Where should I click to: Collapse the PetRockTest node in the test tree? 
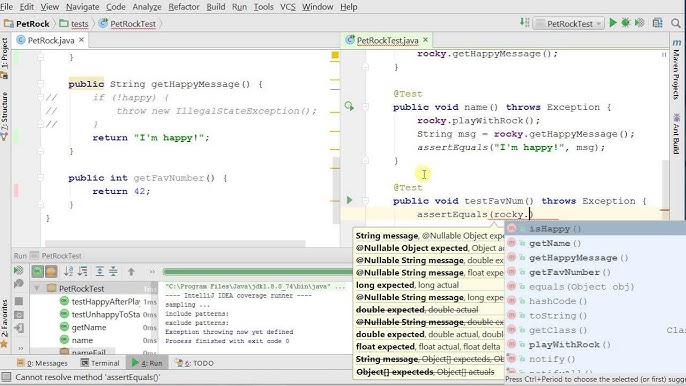coord(37,288)
